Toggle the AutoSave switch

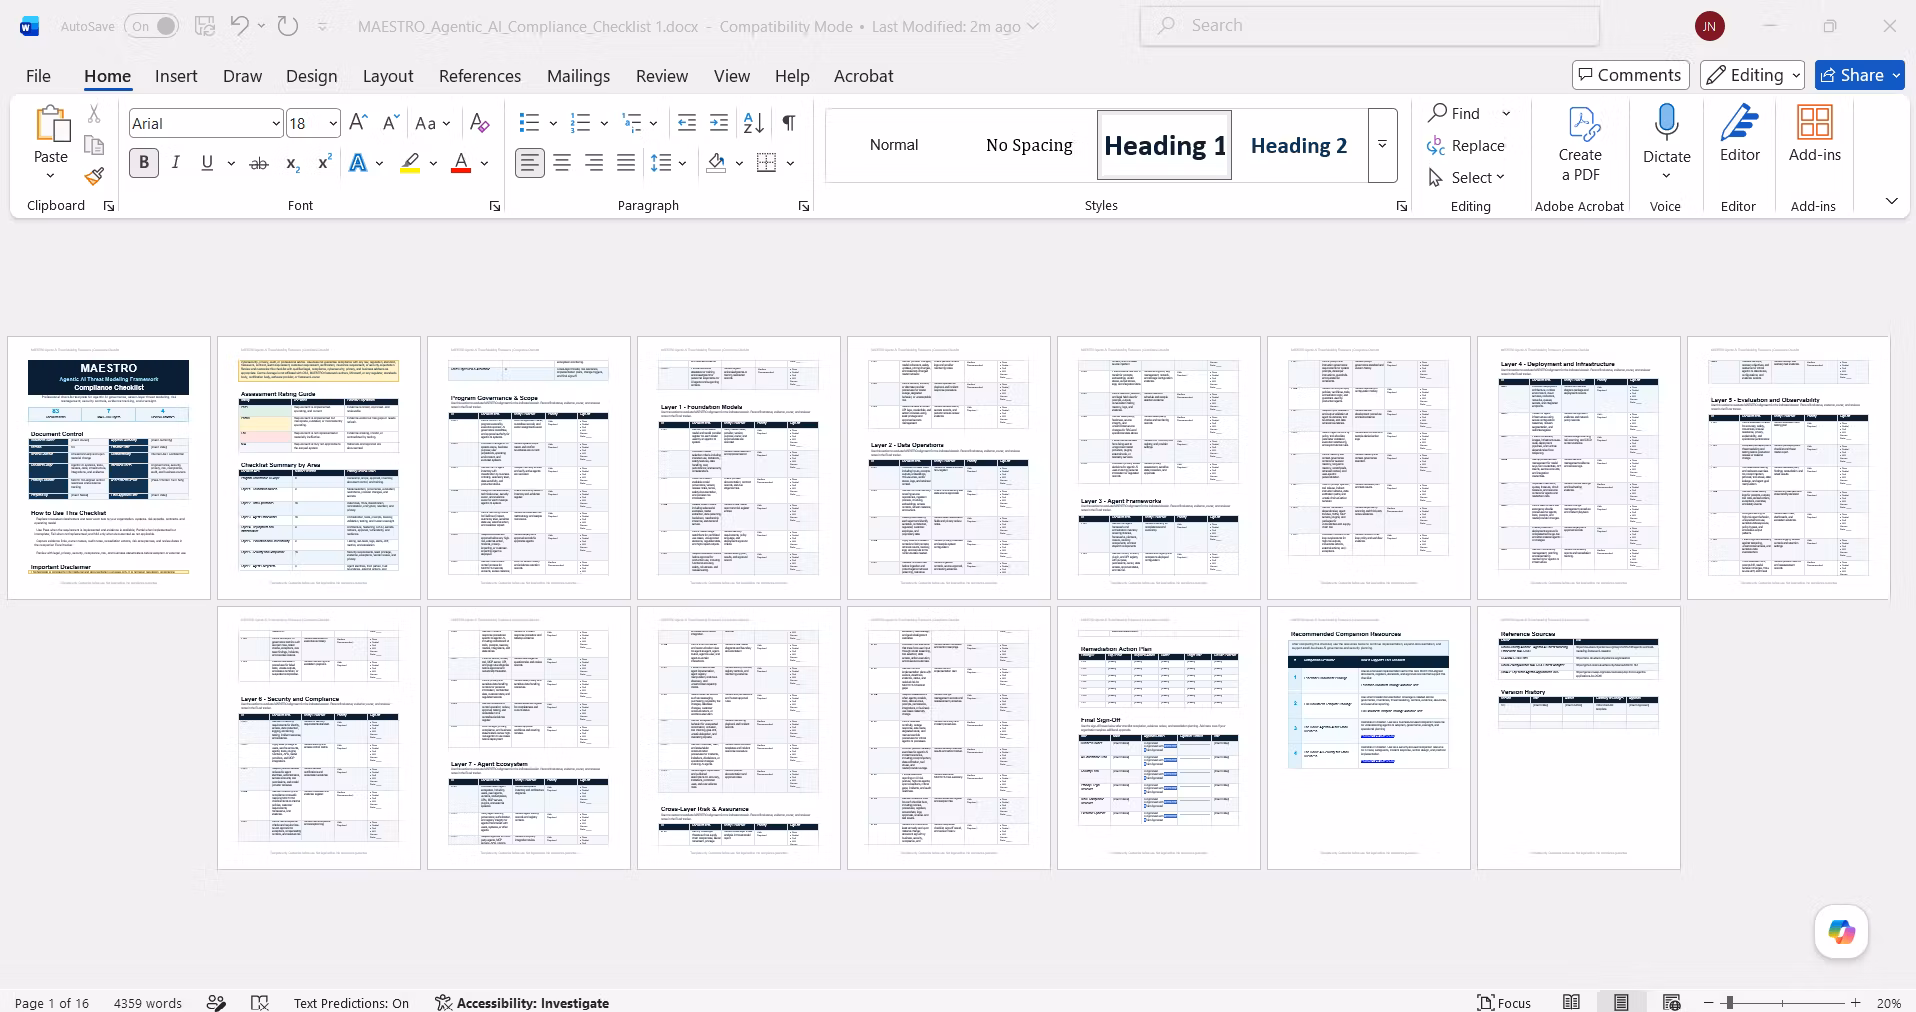tap(152, 26)
